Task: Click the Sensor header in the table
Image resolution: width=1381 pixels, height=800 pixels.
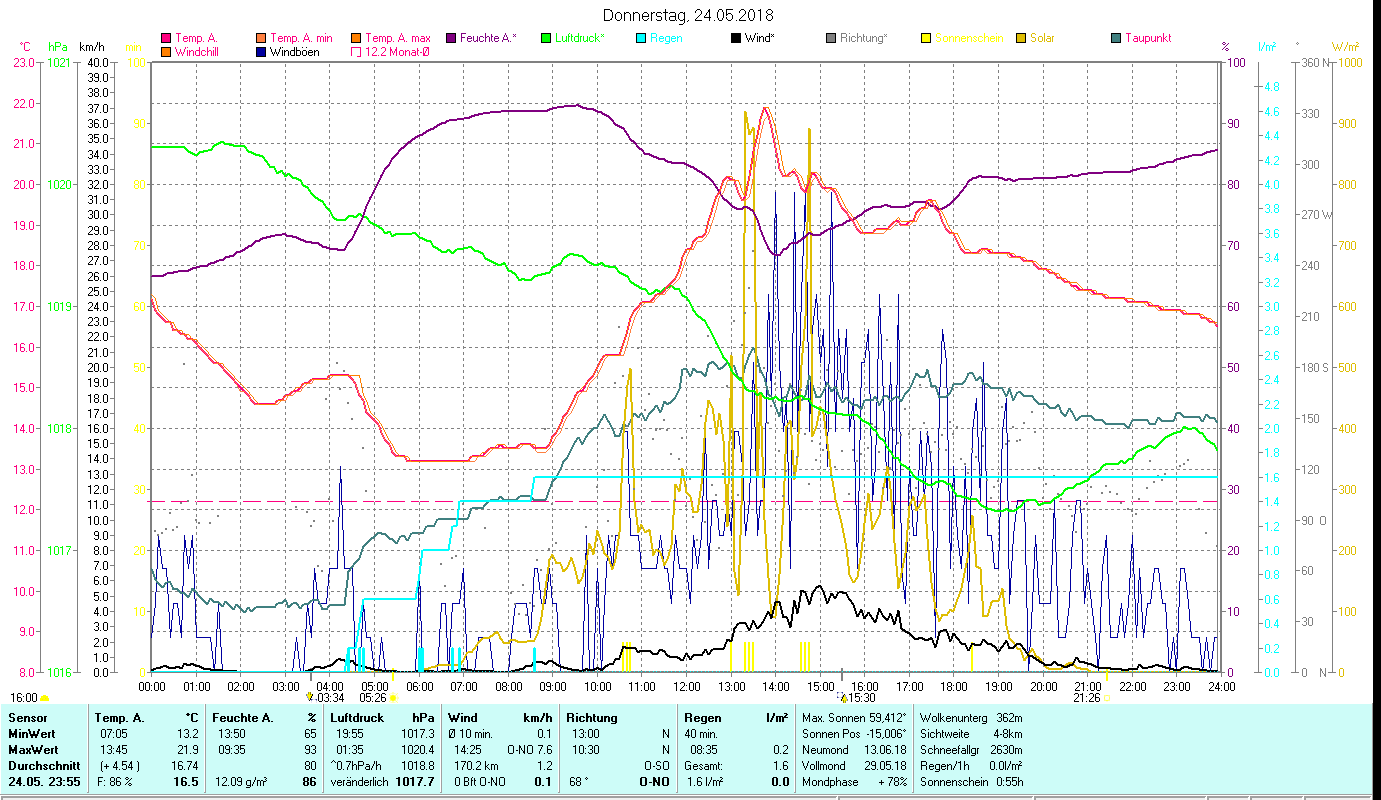Action: click(x=27, y=717)
